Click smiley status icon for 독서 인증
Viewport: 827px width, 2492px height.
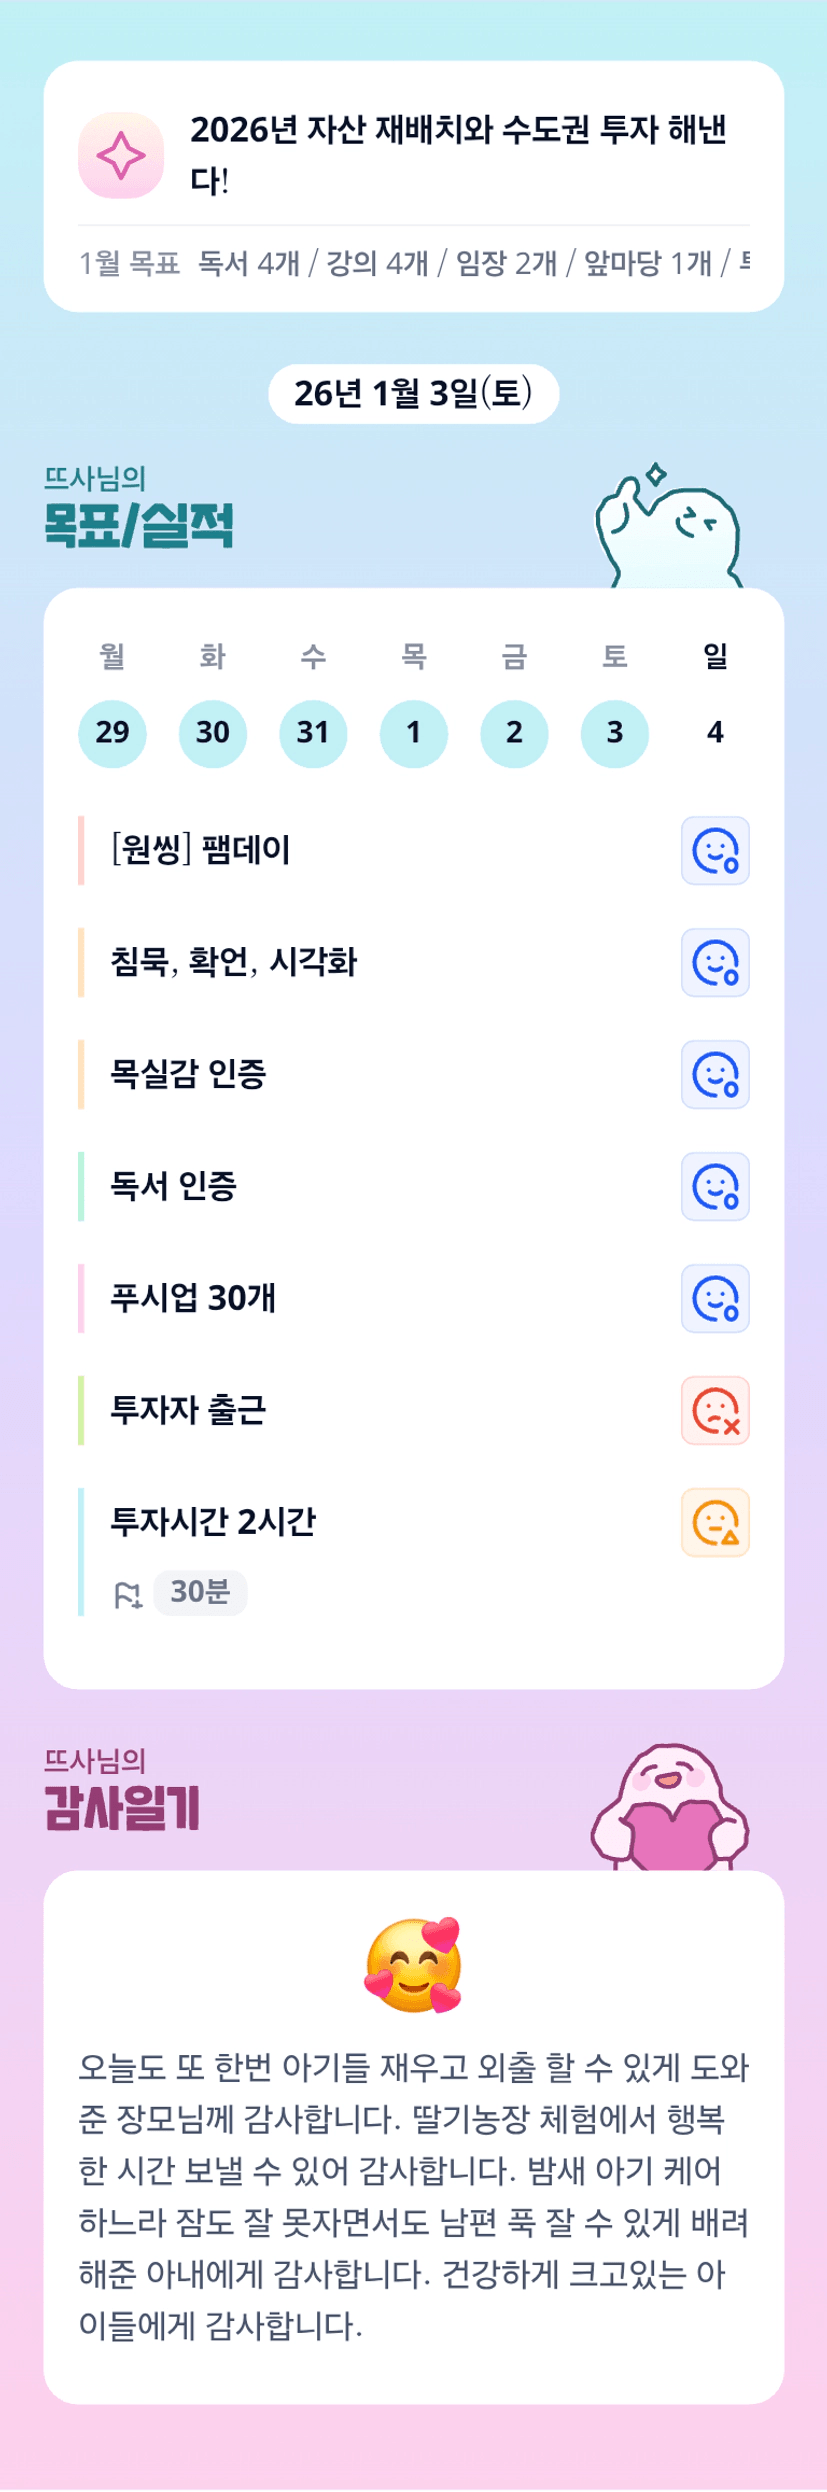715,1187
